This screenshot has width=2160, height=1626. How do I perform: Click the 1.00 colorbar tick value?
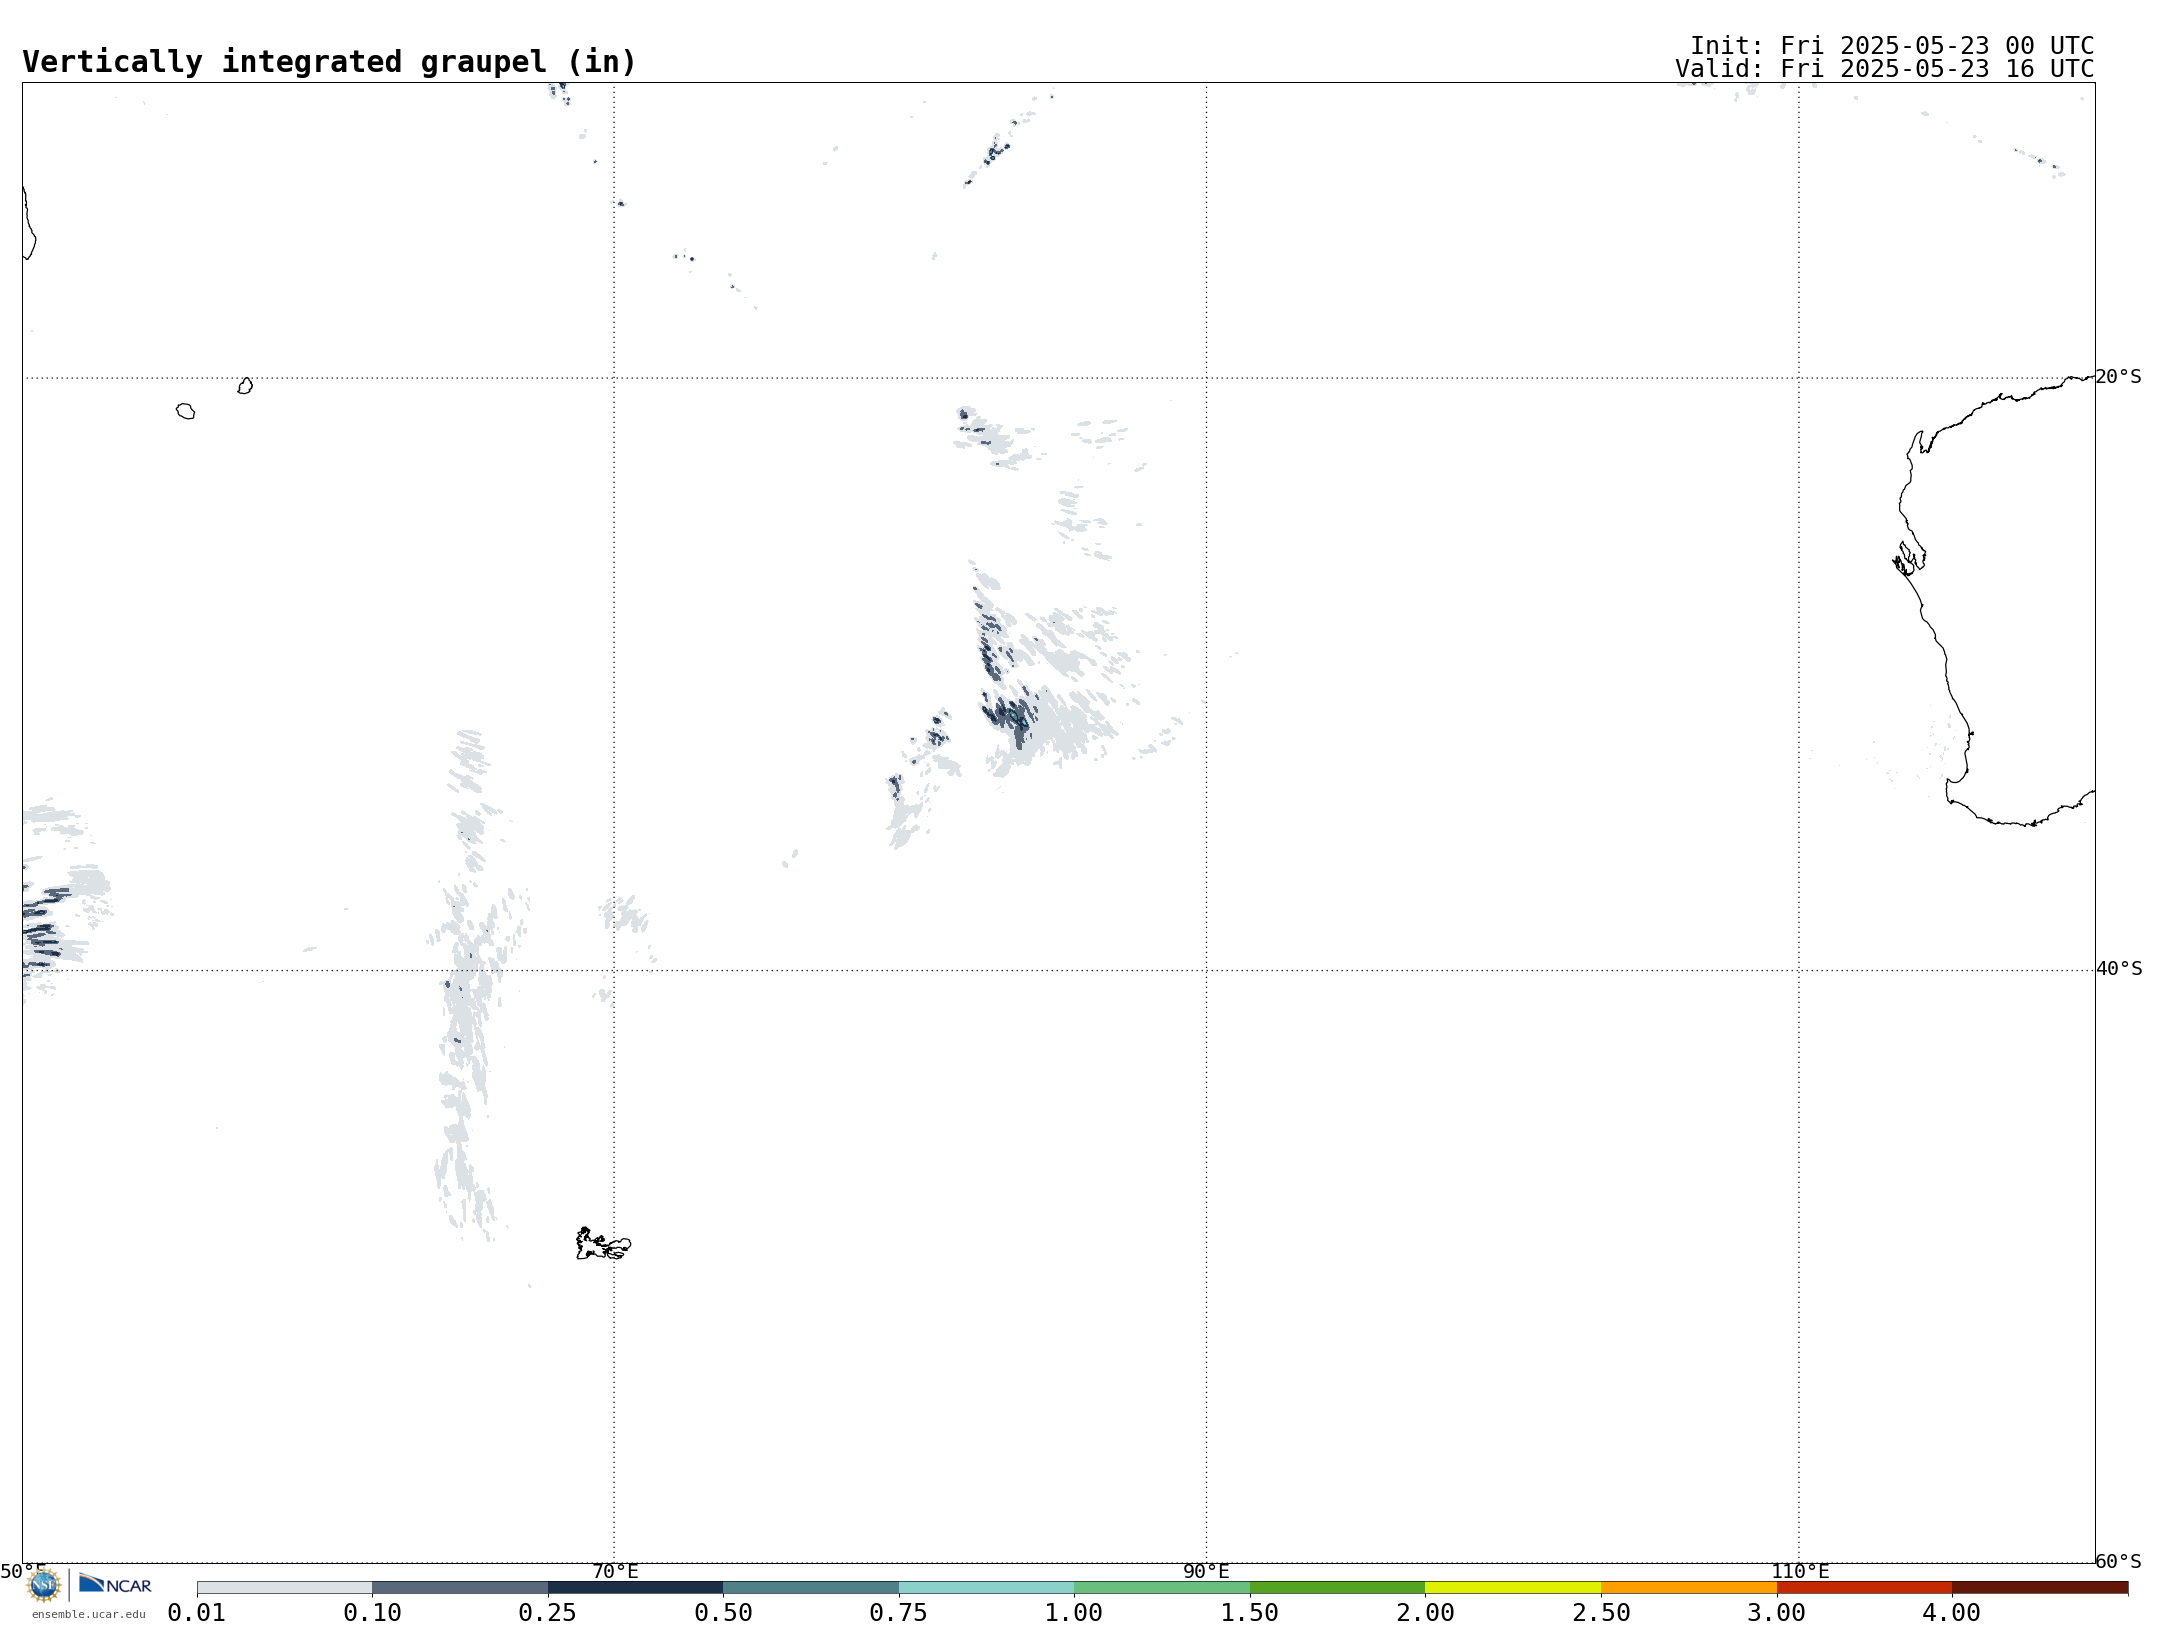(1074, 1613)
